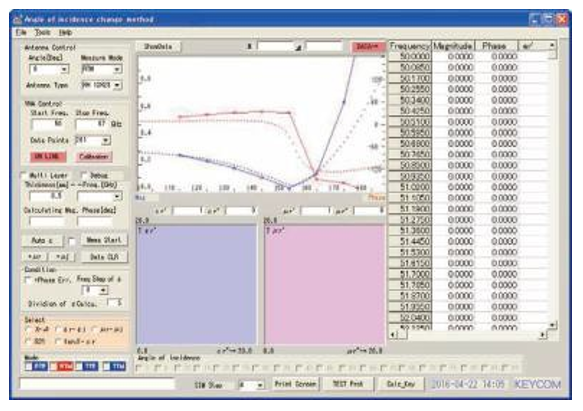Open the Tools menu

pos(42,32)
